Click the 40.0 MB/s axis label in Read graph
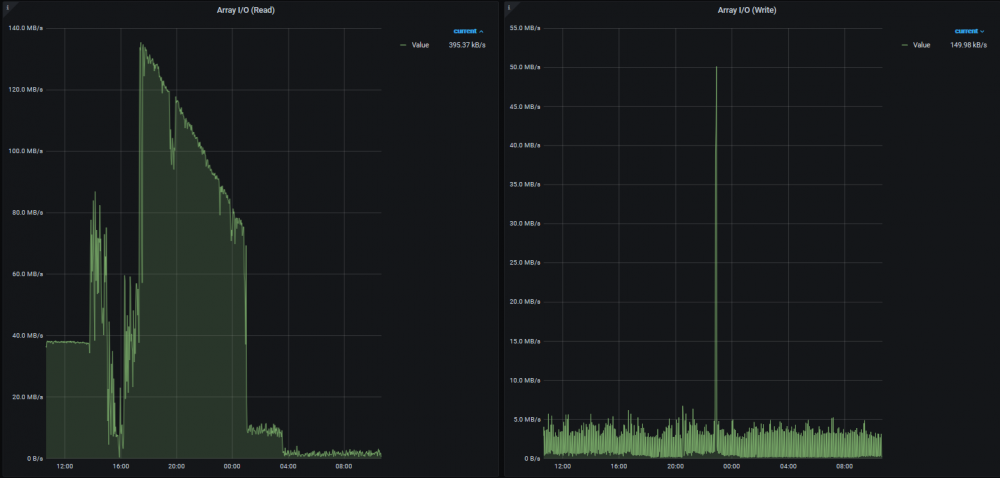 (x=27, y=335)
